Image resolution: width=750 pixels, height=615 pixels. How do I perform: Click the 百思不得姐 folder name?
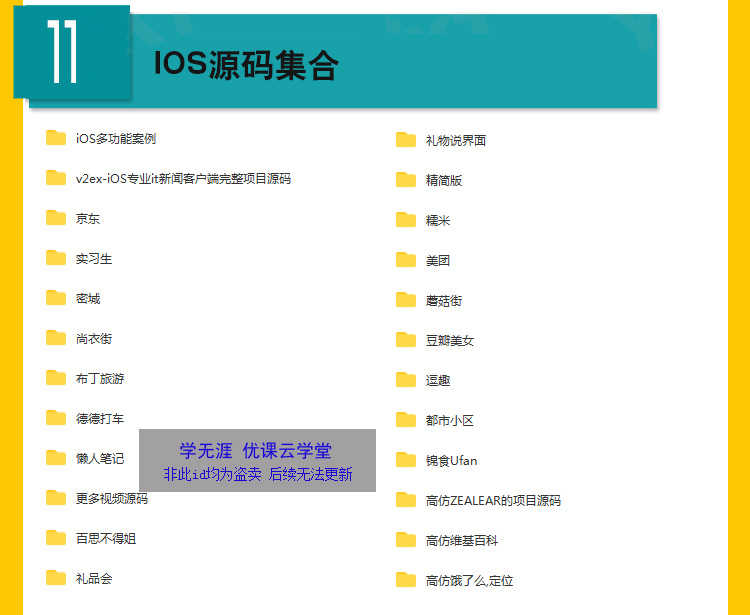[106, 538]
